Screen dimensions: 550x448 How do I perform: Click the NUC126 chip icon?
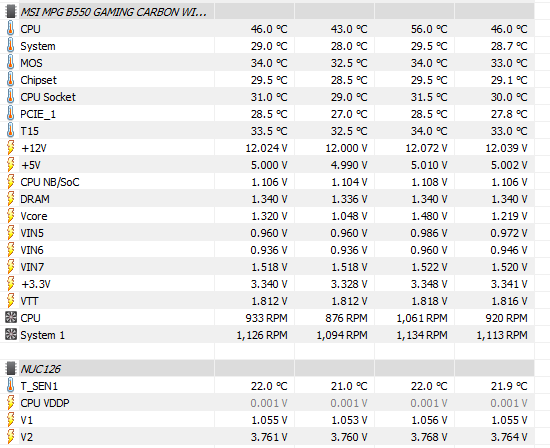[11, 369]
